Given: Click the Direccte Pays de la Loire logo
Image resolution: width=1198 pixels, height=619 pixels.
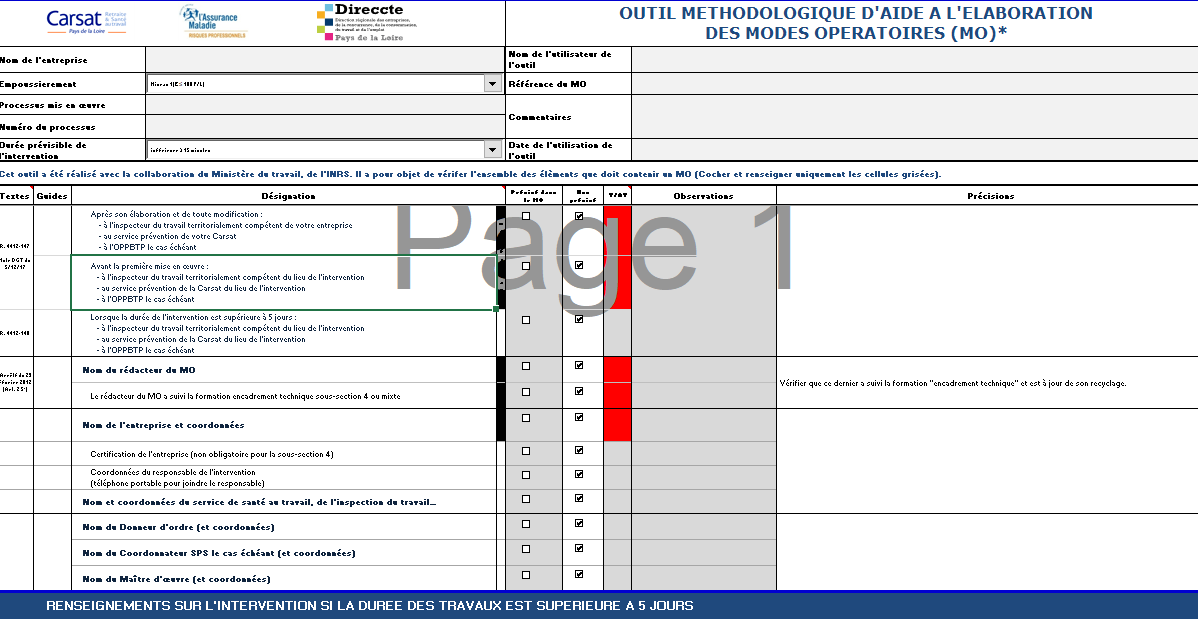Looking at the screenshot, I should (368, 22).
